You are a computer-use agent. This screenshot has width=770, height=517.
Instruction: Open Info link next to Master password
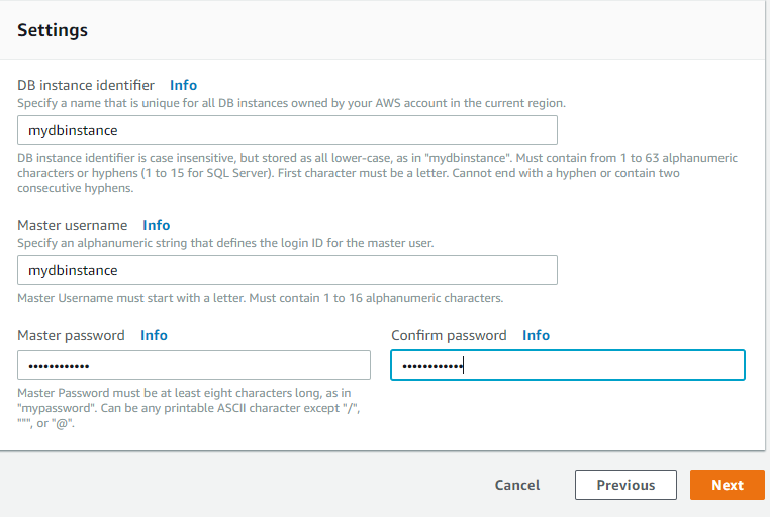tap(154, 335)
